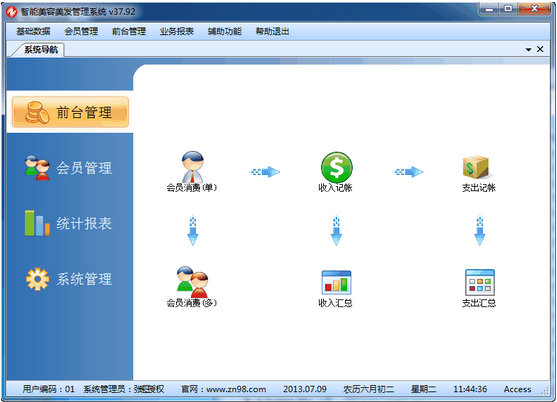Click the coins icon on 前台管理

click(37, 113)
